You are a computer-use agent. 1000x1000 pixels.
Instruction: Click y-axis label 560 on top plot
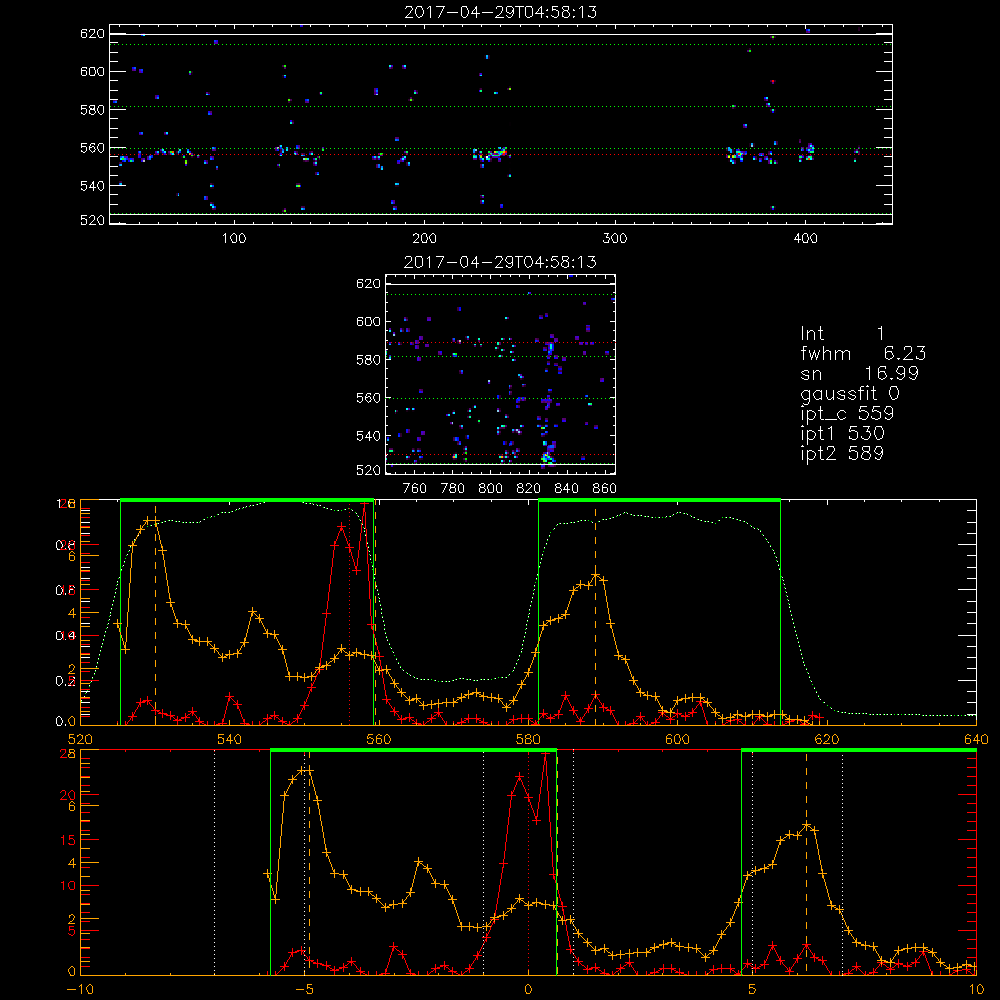92,148
